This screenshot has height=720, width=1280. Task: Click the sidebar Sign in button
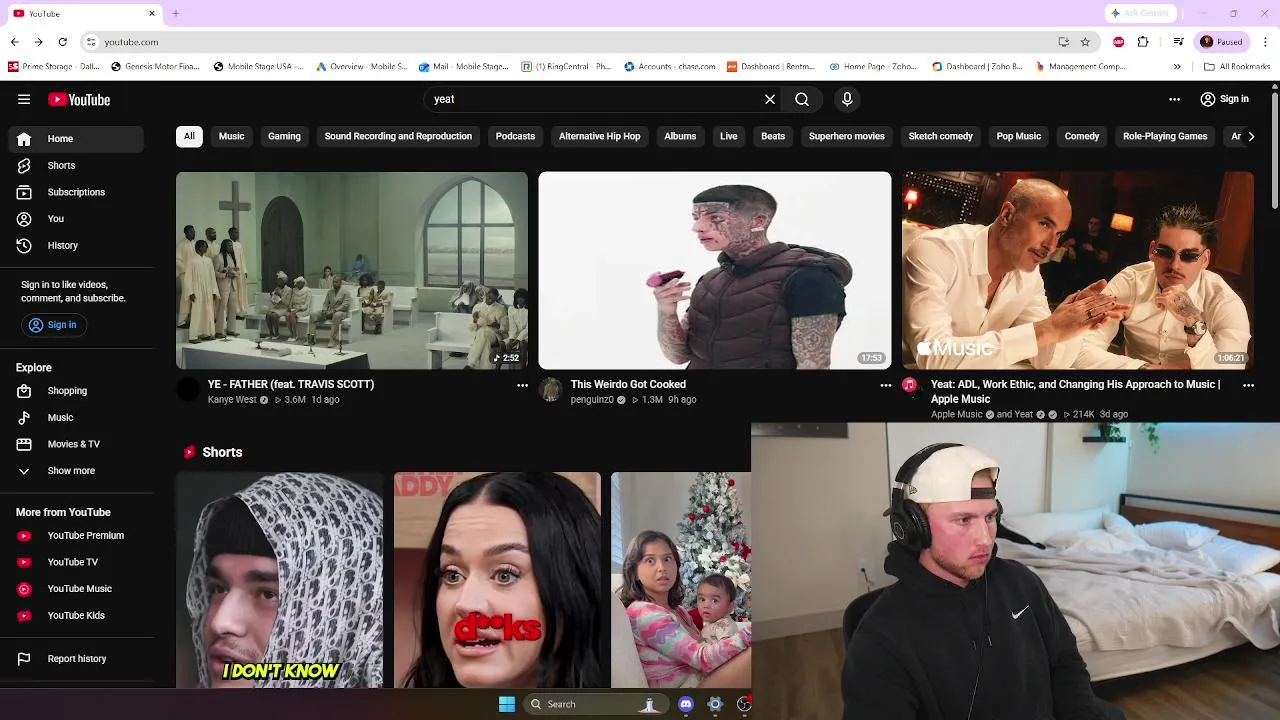click(x=54, y=325)
